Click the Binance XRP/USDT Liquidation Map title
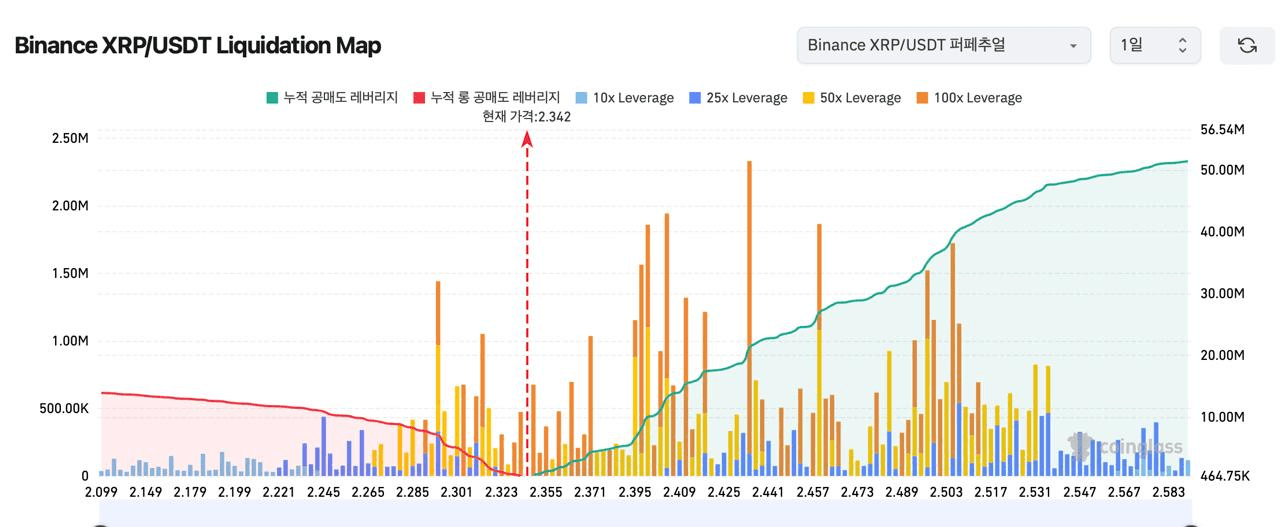Screen dimensions: 1280x527 tap(198, 45)
